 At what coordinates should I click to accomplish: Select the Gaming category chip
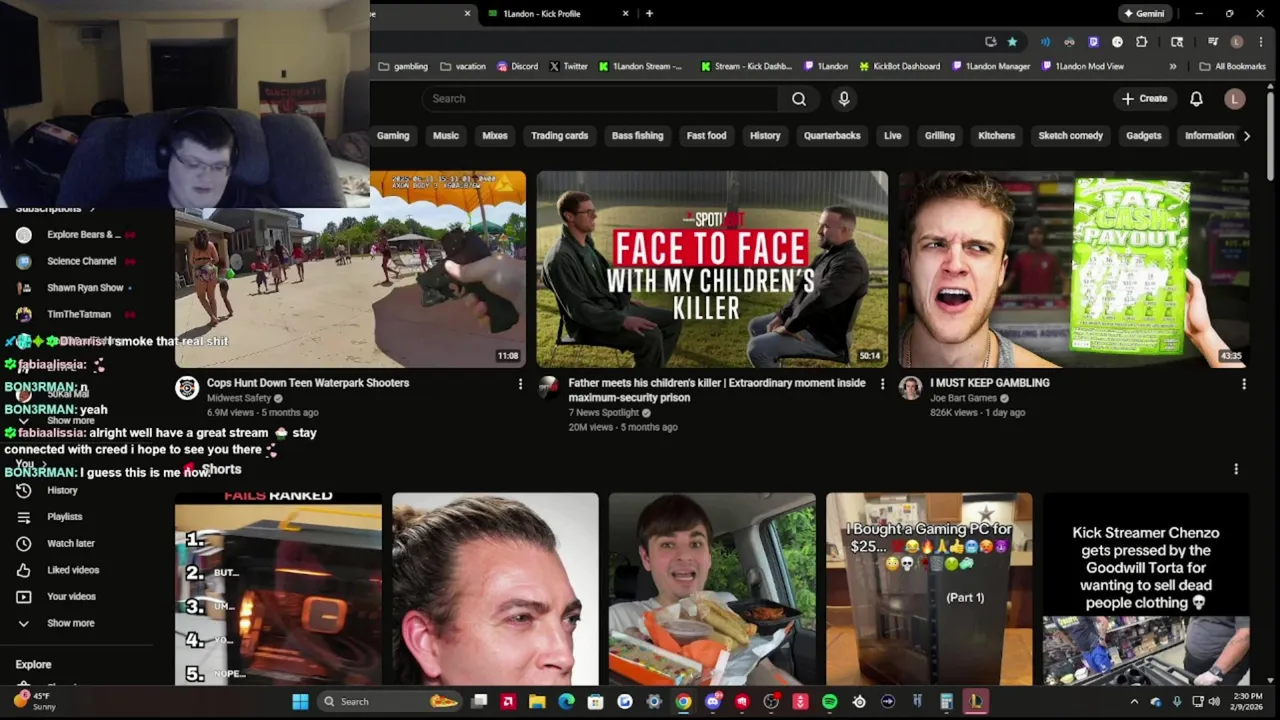click(393, 136)
